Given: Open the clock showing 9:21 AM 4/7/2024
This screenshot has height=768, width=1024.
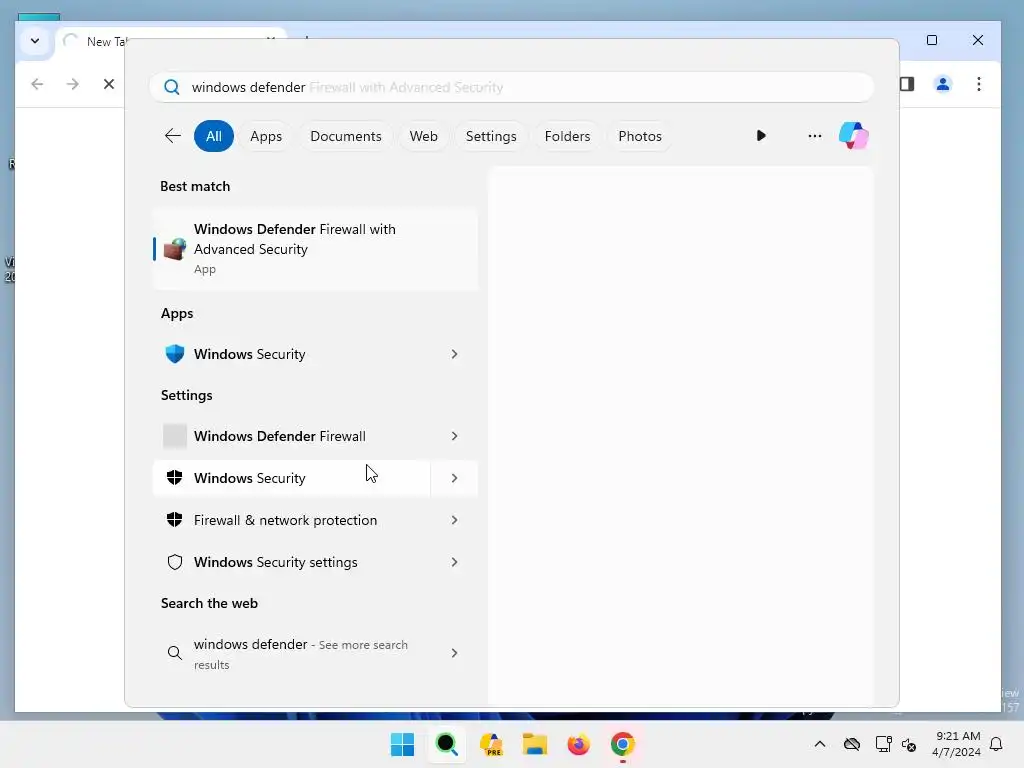Looking at the screenshot, I should click(956, 744).
